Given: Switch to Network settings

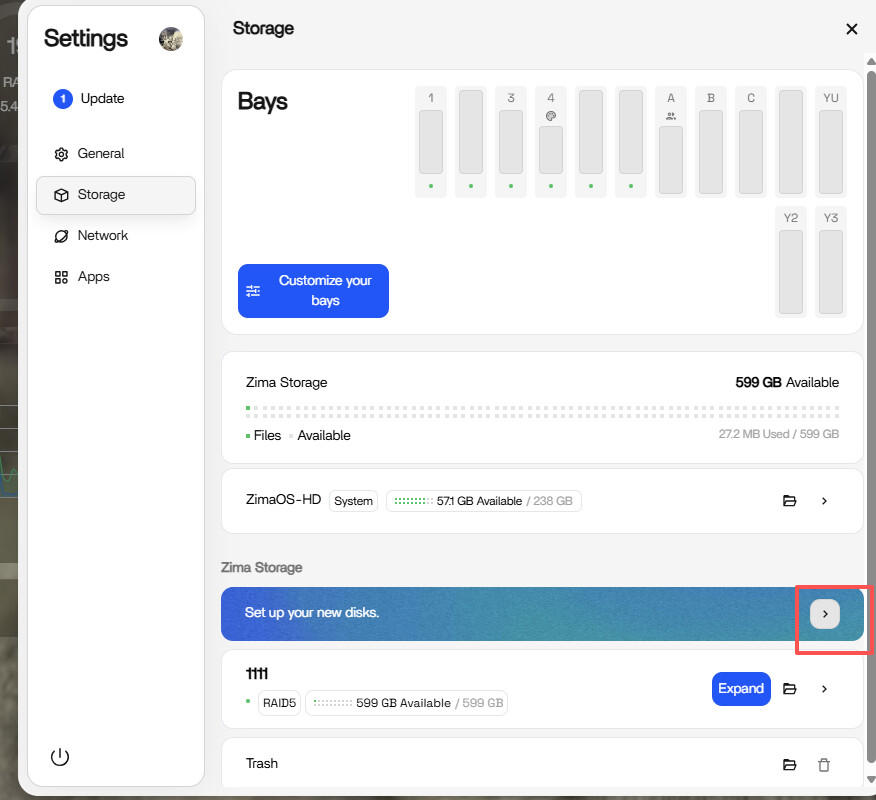Looking at the screenshot, I should pyautogui.click(x=102, y=236).
